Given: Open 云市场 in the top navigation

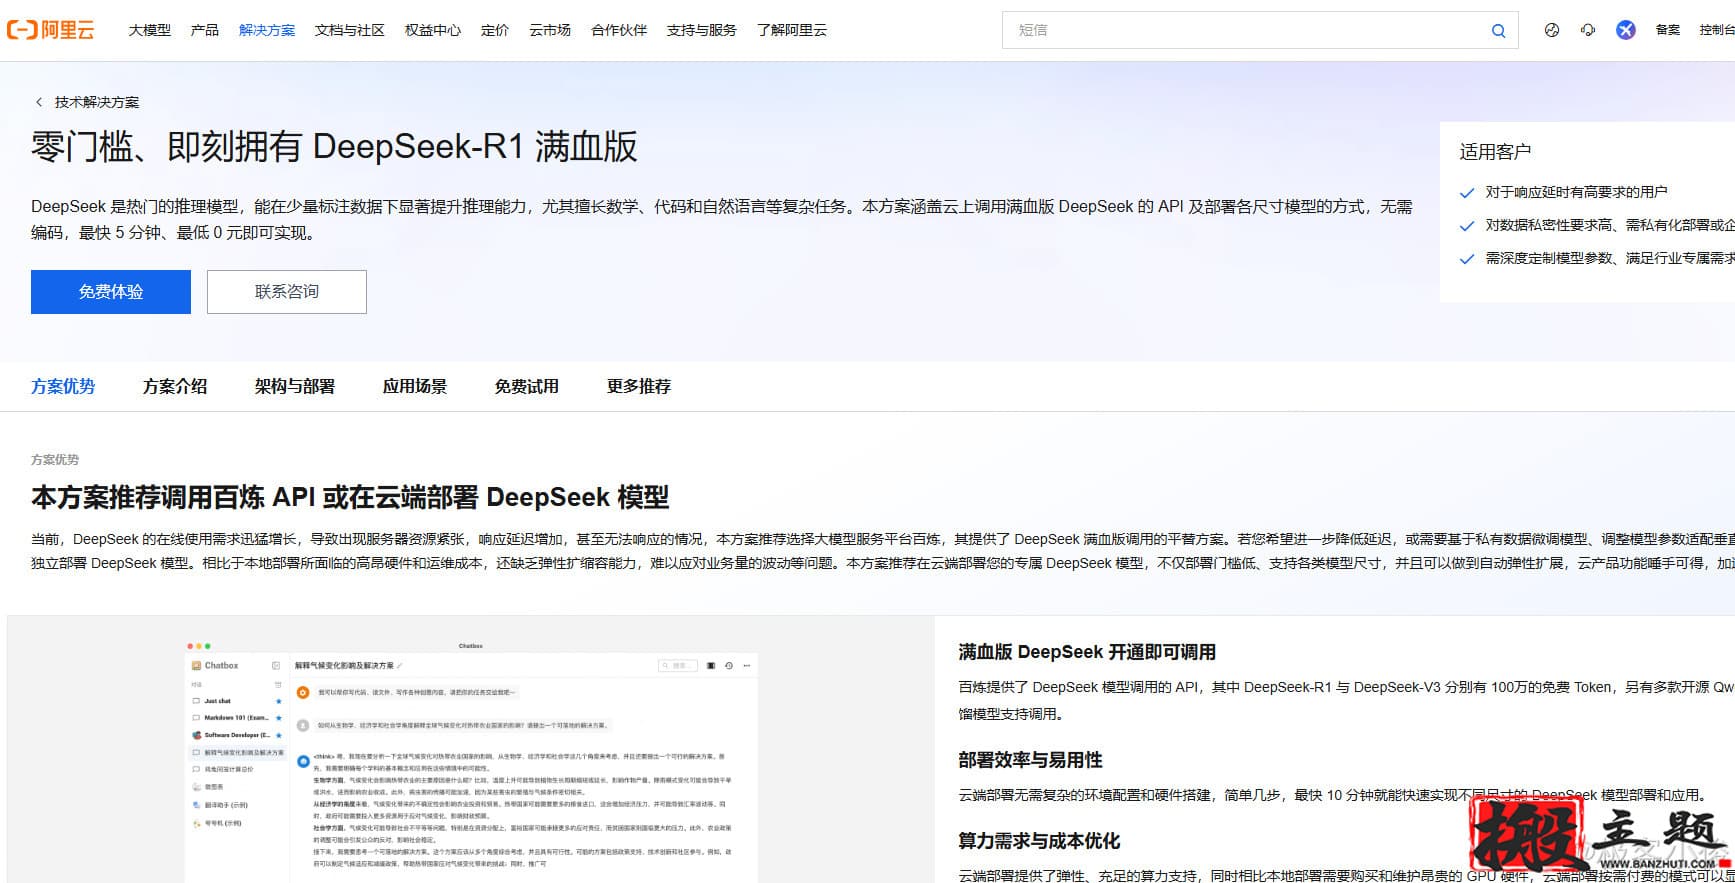Looking at the screenshot, I should [x=550, y=30].
